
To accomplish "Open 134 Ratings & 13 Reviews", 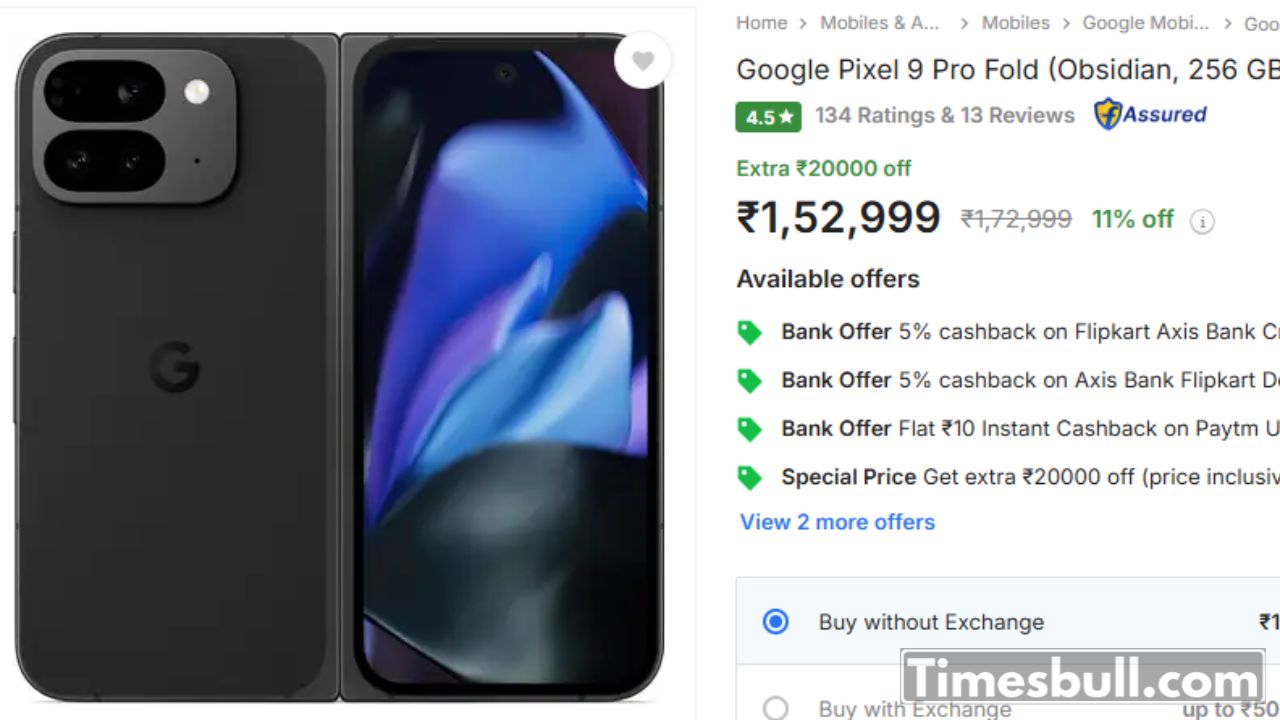I will 944,115.
